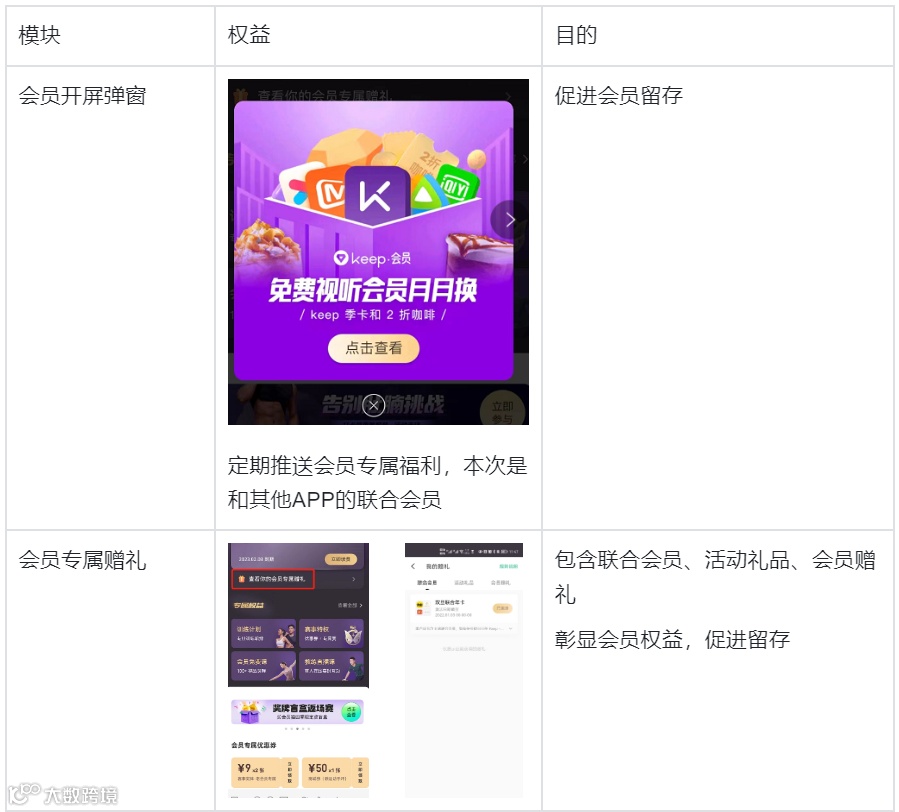This screenshot has width=899, height=812.
Task: Close the Keep member popup with the circled X
Action: click(x=373, y=405)
